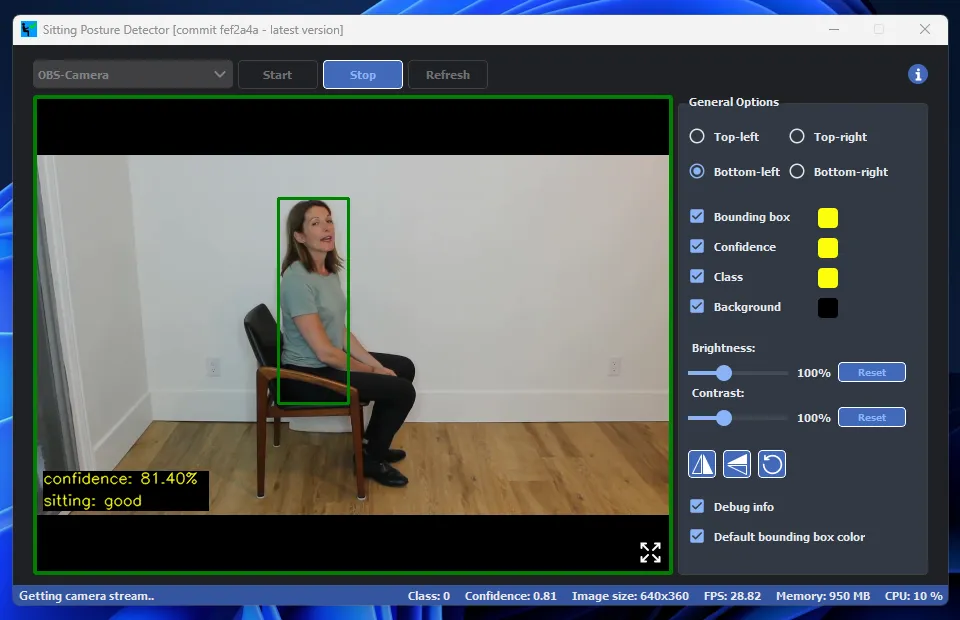The height and width of the screenshot is (620, 960).
Task: Click 'Memory: 950 MB' status entry
Action: (823, 596)
